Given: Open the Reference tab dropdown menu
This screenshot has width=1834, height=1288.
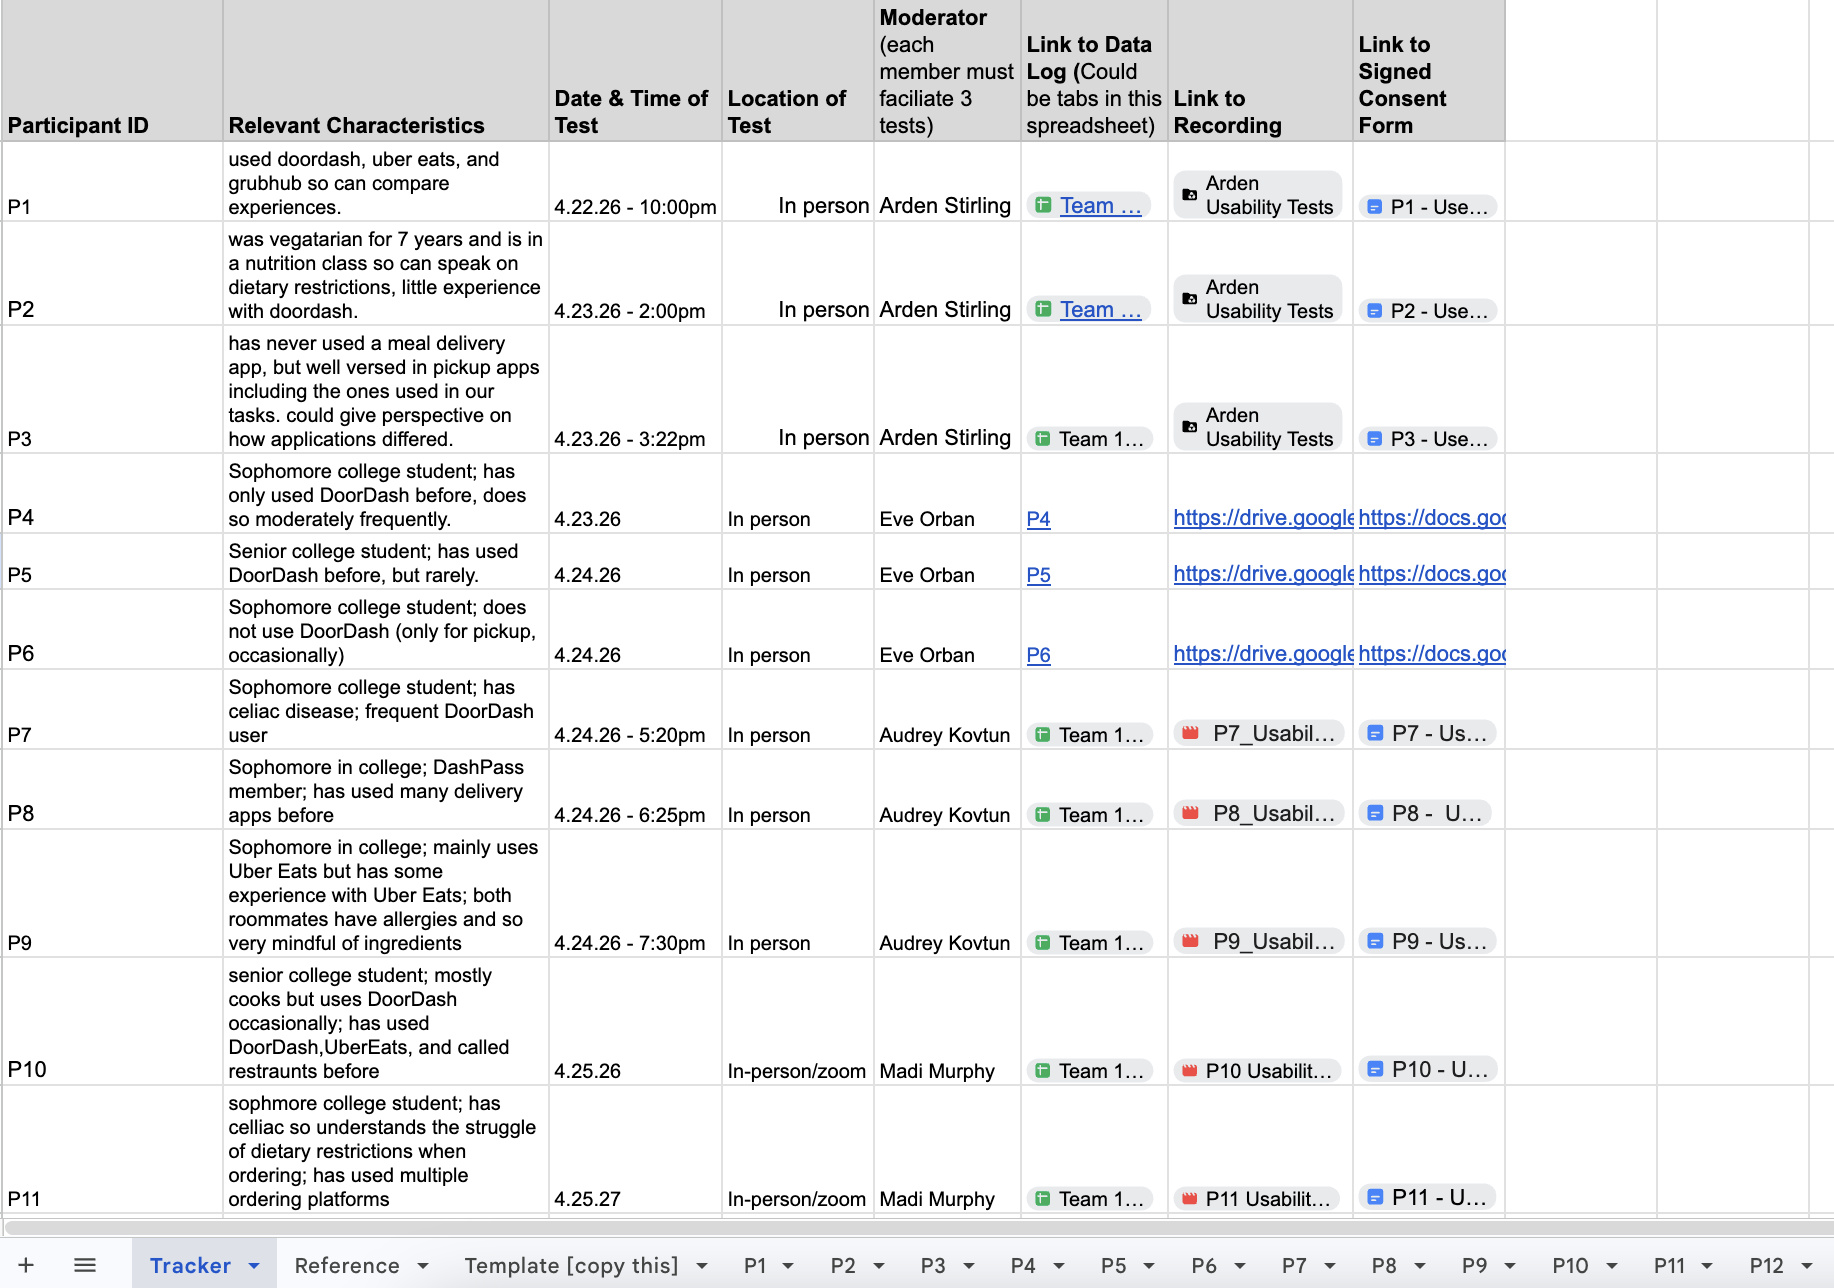Looking at the screenshot, I should [422, 1266].
